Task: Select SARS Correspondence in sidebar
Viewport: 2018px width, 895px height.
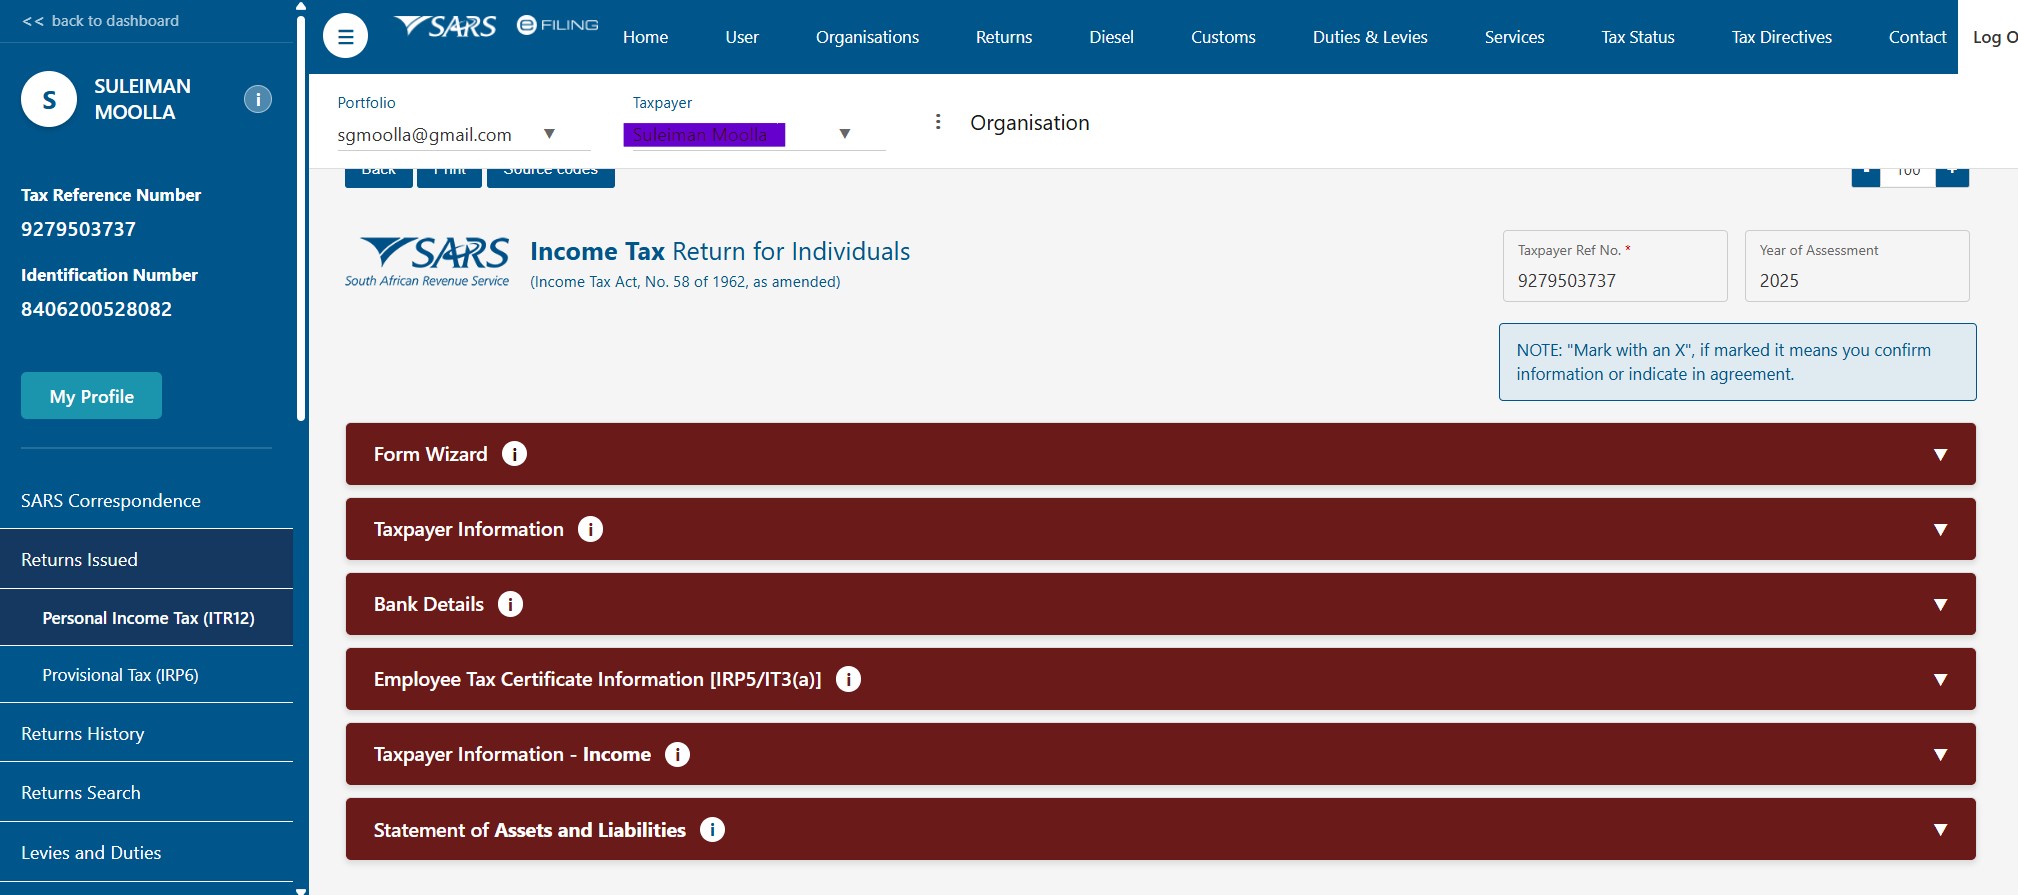Action: pos(146,500)
